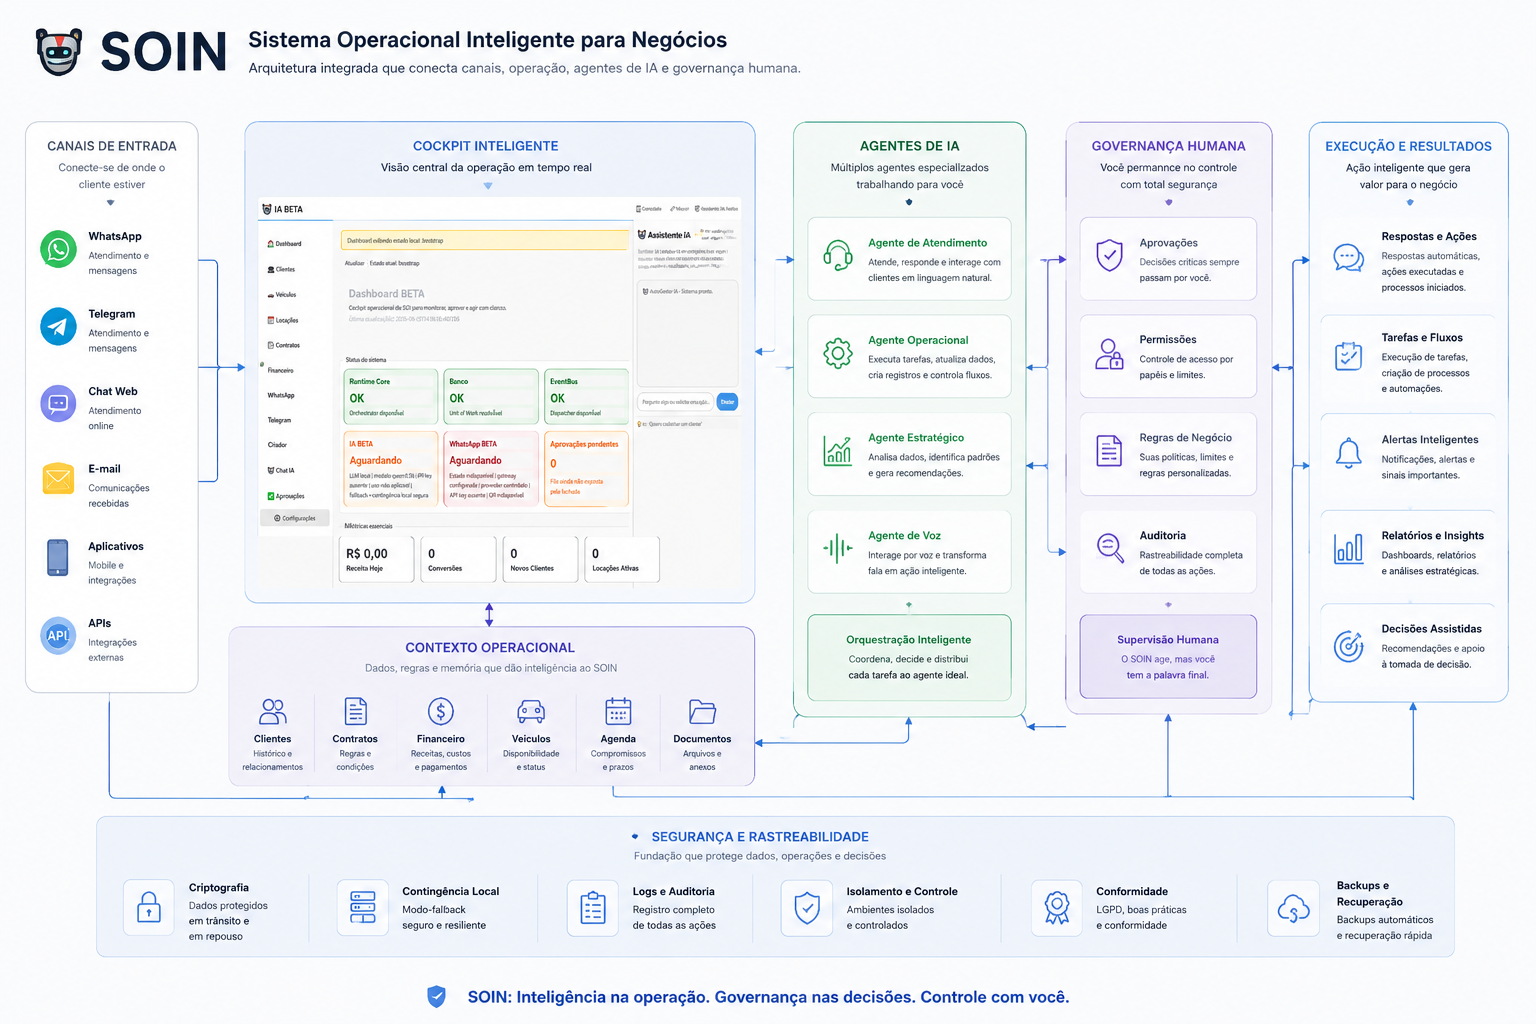The image size is (1536, 1024).
Task: Click the Clientes people icon in Contexto Operacional
Action: coord(273,711)
